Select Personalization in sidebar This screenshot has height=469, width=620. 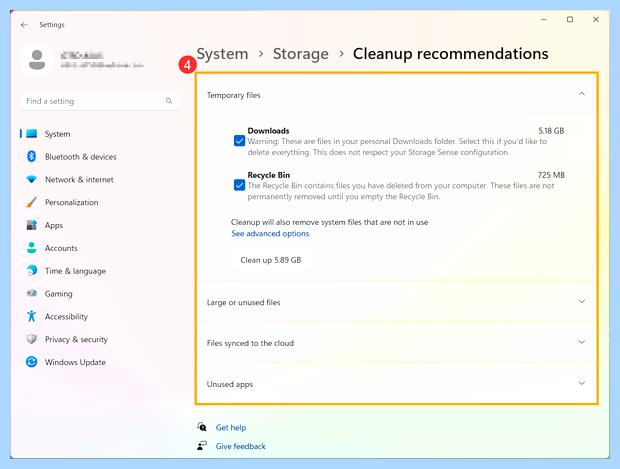click(x=72, y=202)
